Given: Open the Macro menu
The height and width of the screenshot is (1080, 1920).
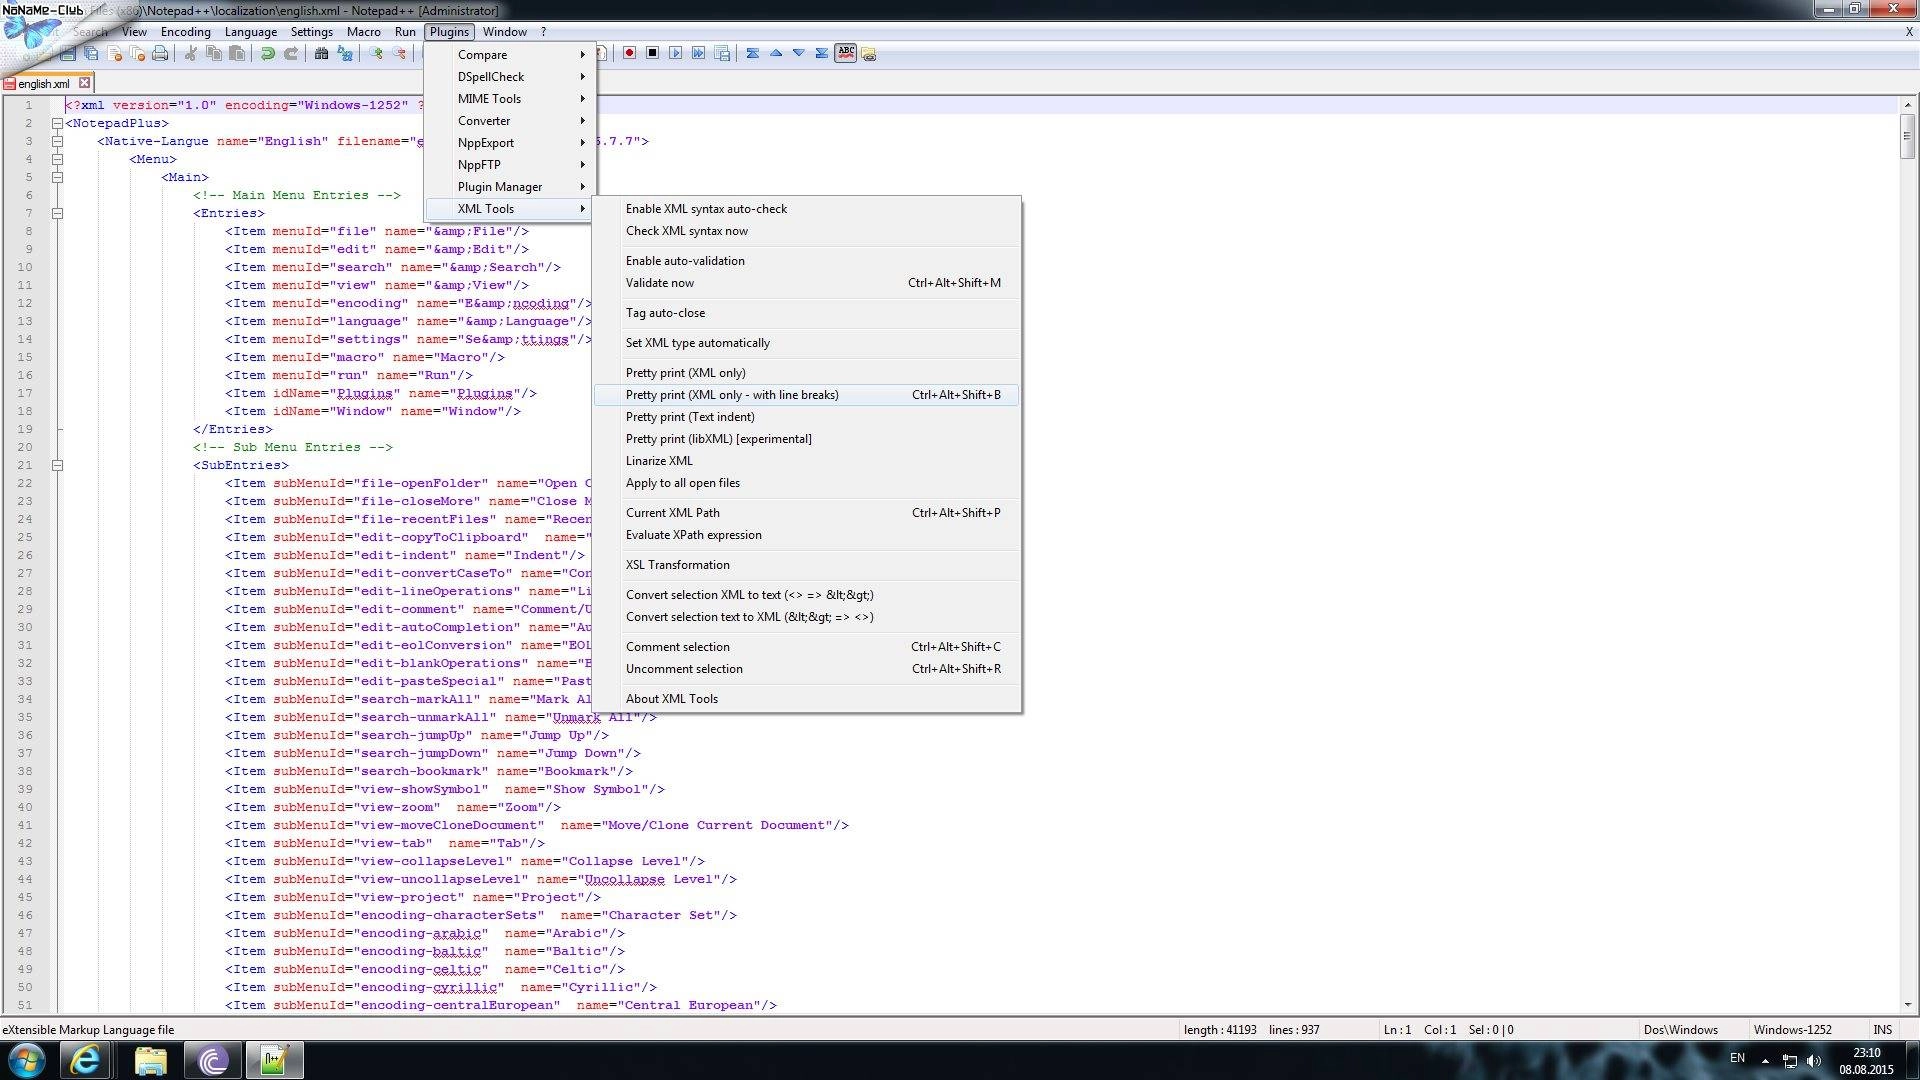Looking at the screenshot, I should [x=364, y=32].
